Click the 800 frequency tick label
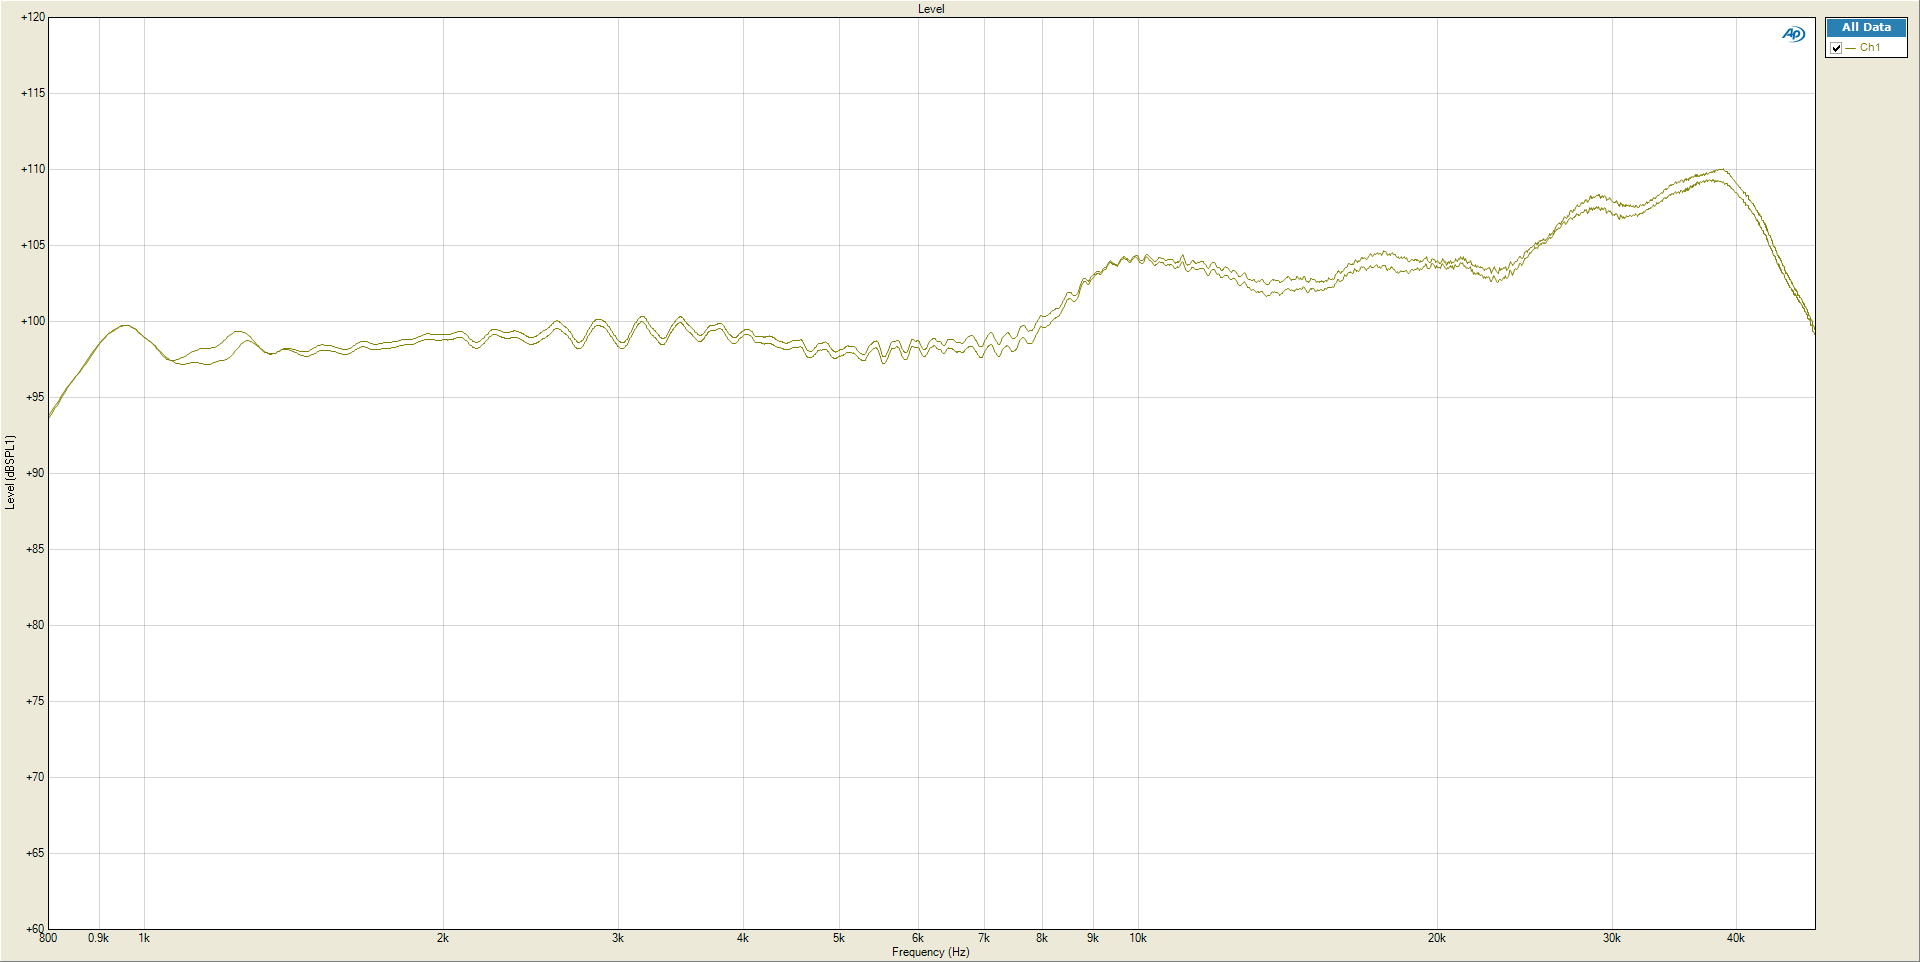Image resolution: width=1920 pixels, height=962 pixels. point(48,938)
